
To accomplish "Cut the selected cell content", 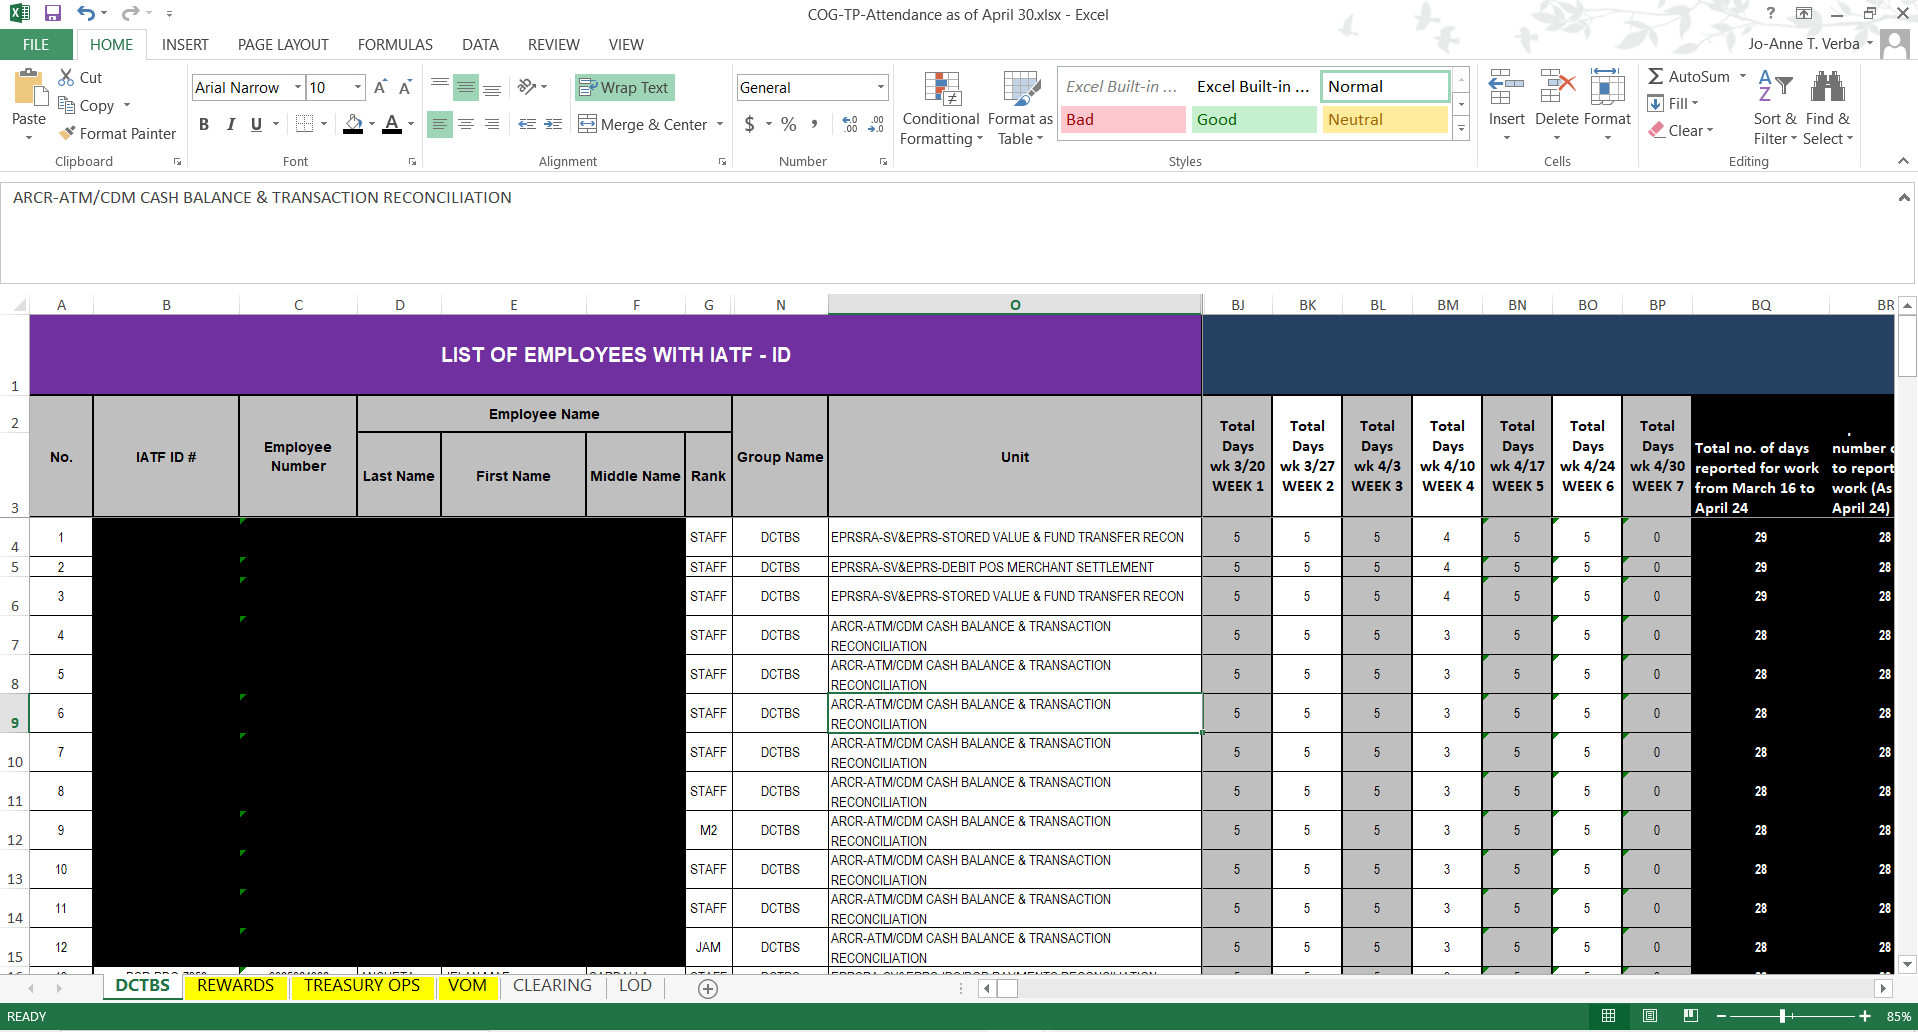I will click(80, 77).
